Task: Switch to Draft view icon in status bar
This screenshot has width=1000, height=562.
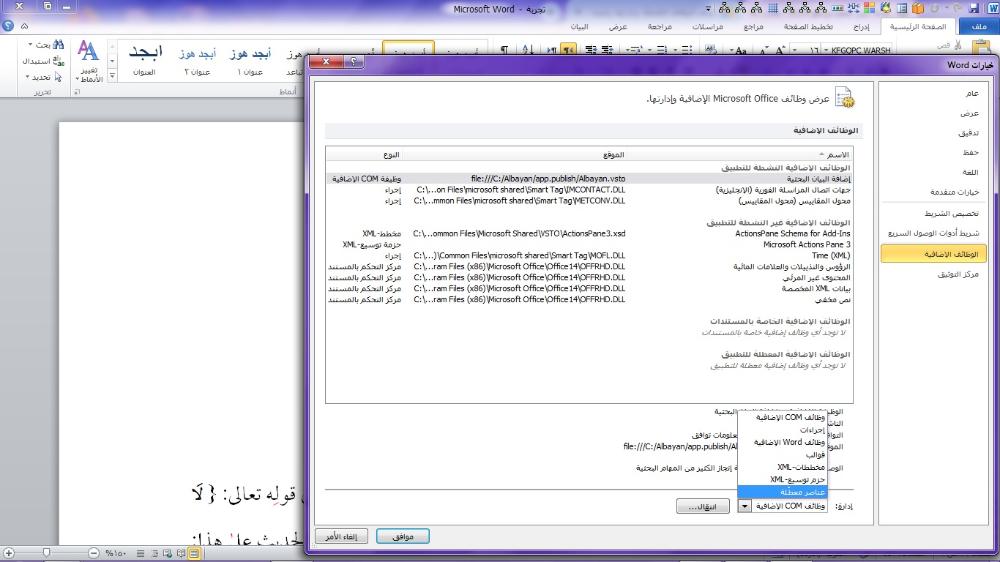Action: point(140,554)
